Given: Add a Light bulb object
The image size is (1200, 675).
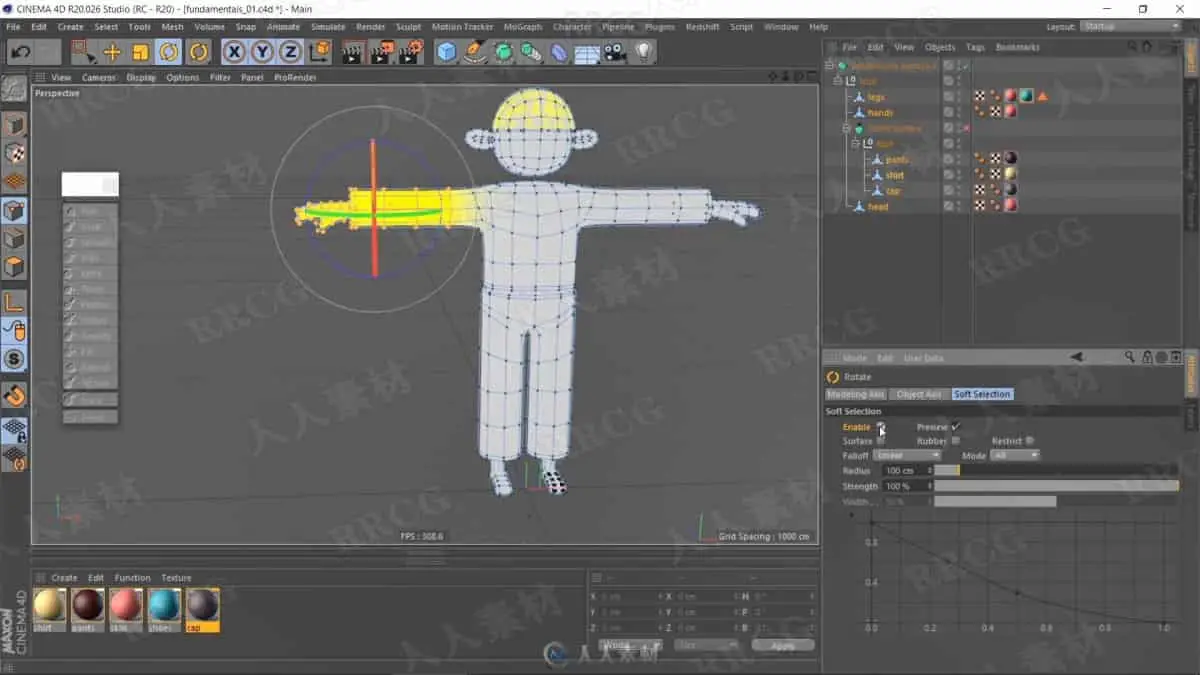Looking at the screenshot, I should click(643, 52).
